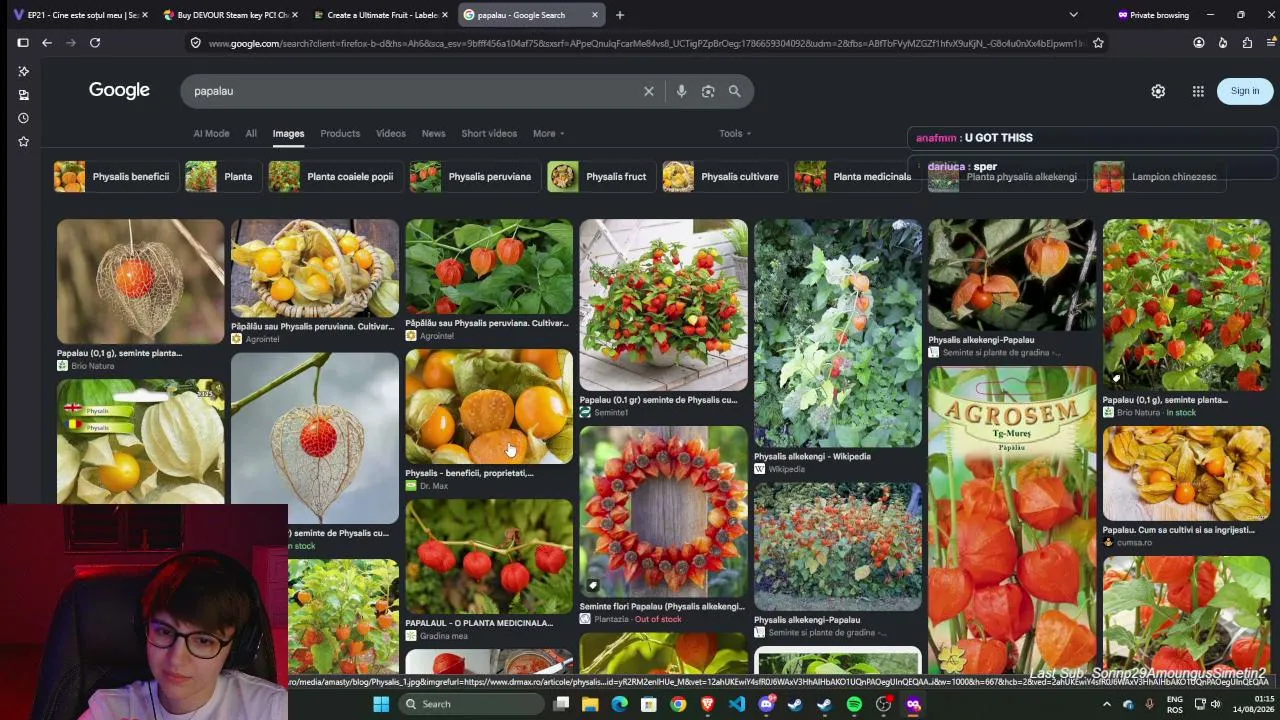Open a new browser tab

tap(620, 15)
